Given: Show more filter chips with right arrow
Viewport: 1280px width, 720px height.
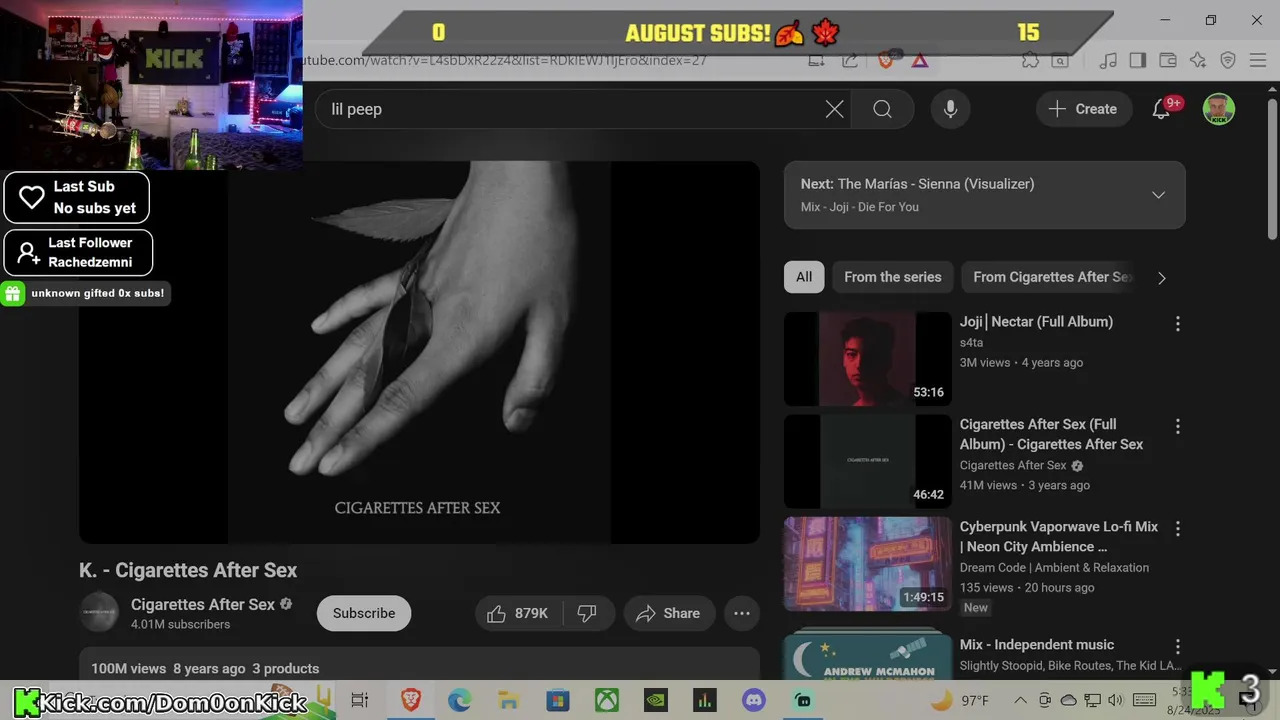Looking at the screenshot, I should 1161,278.
